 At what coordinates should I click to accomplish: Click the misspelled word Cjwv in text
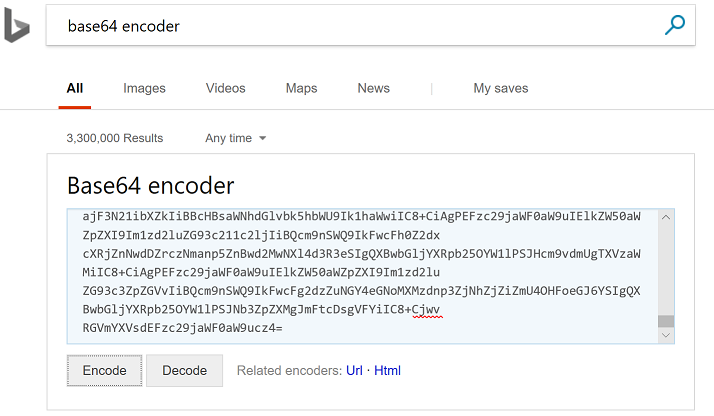click(x=426, y=309)
